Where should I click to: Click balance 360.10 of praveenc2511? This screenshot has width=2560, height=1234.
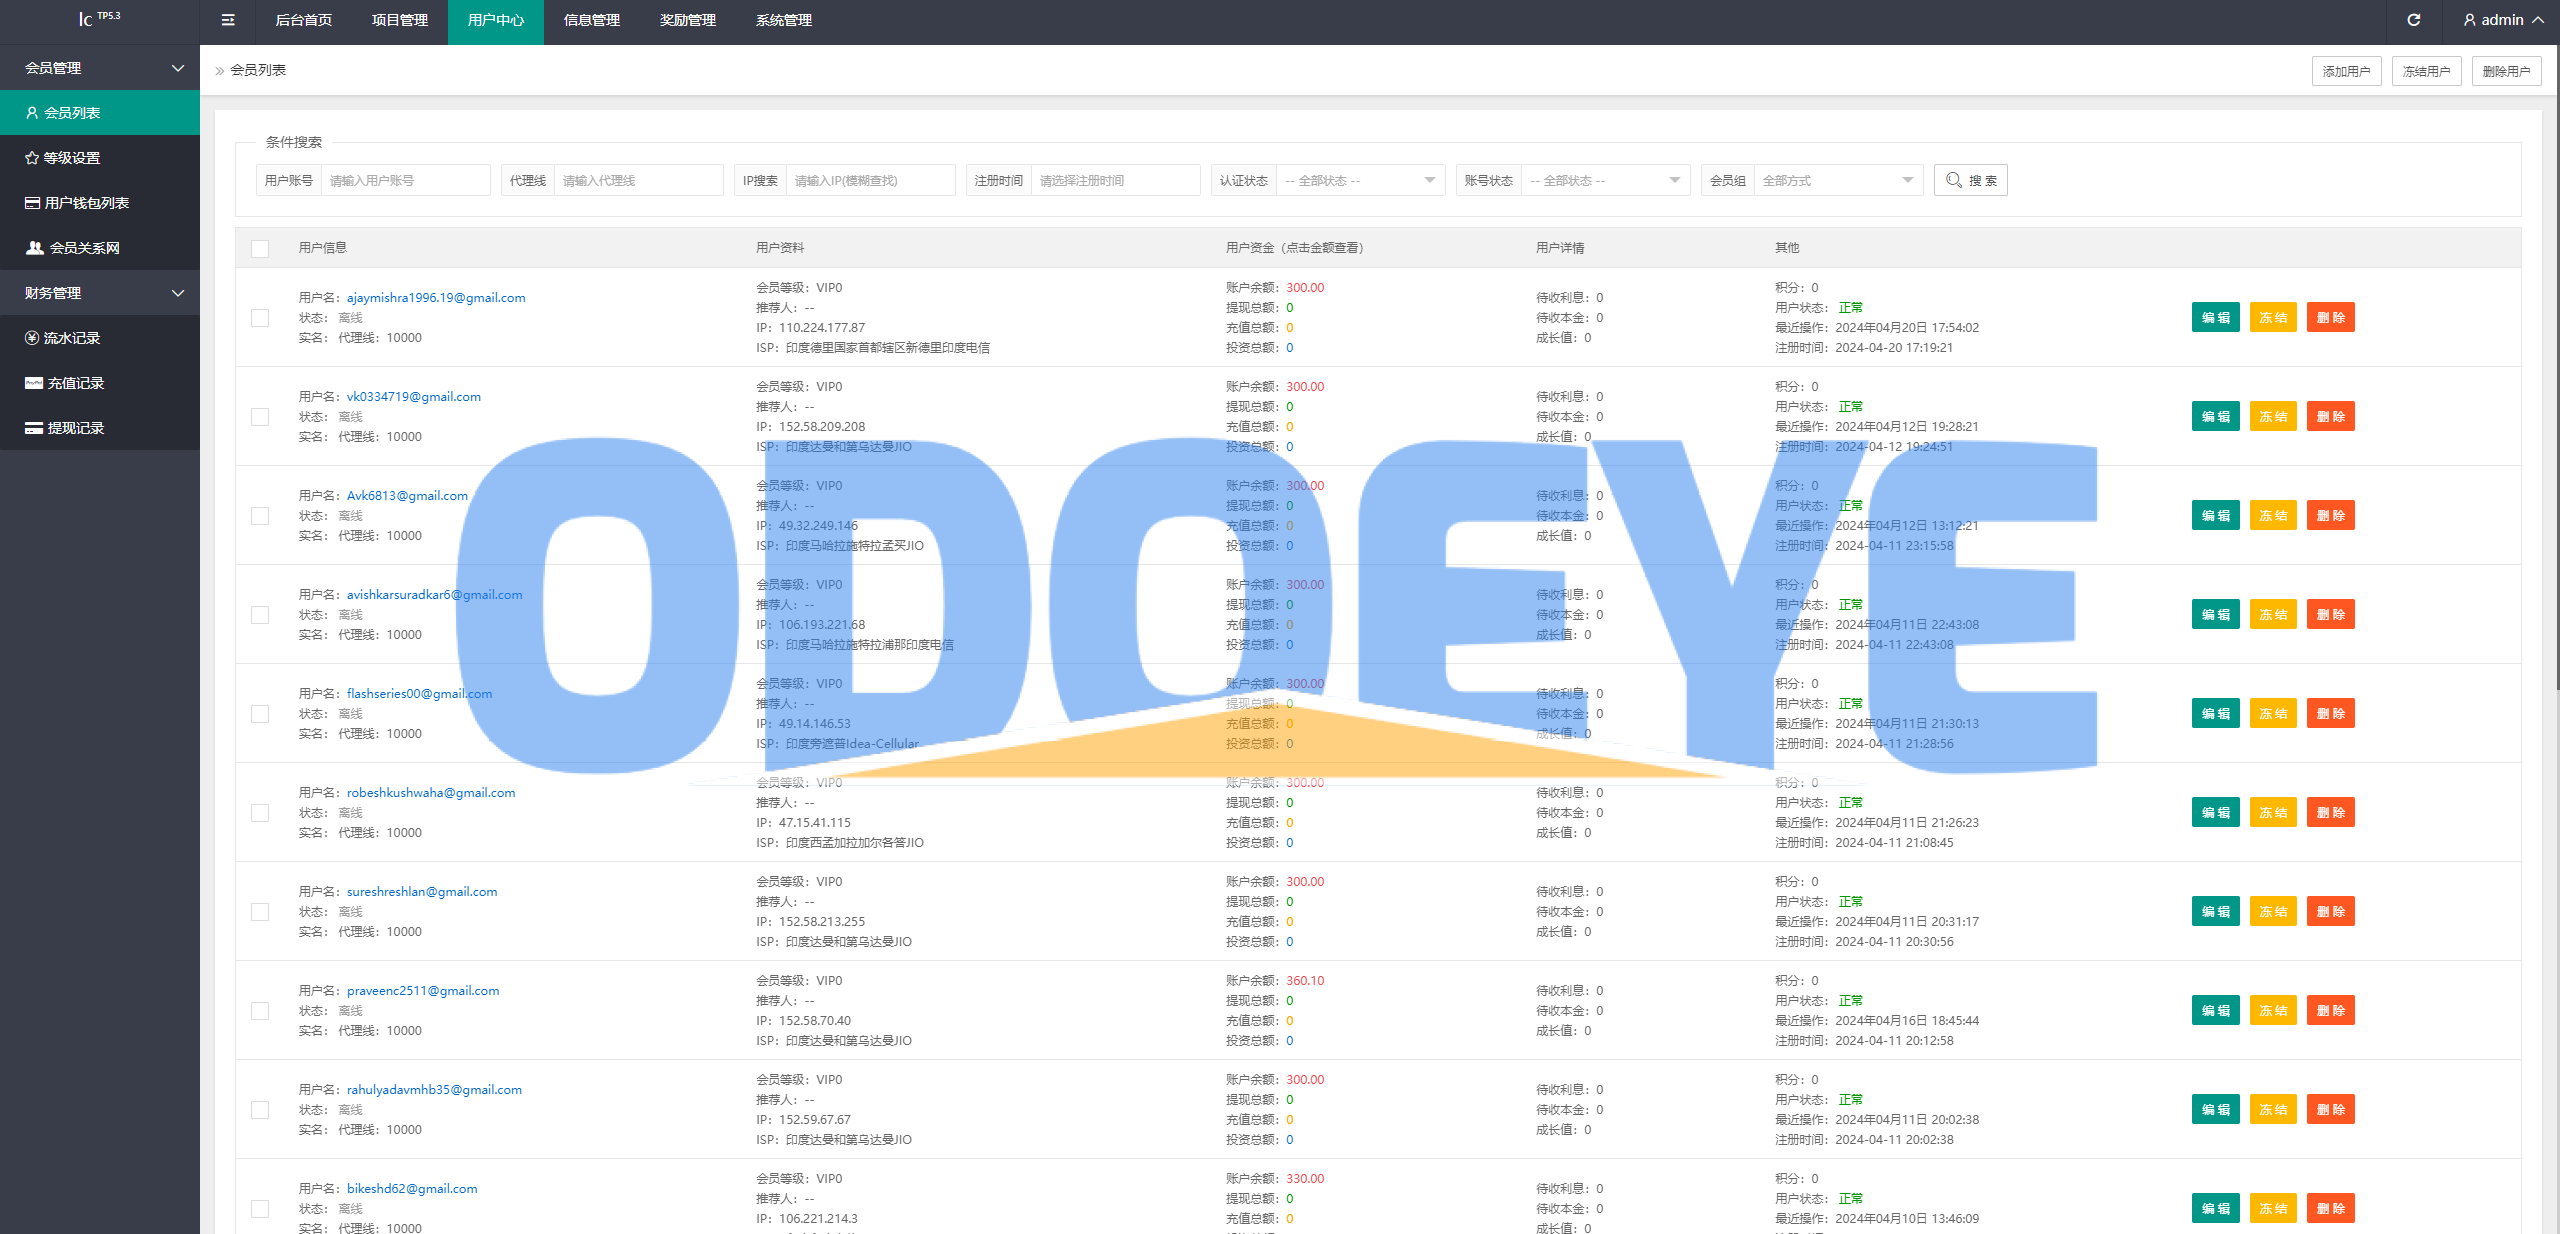tap(1305, 981)
